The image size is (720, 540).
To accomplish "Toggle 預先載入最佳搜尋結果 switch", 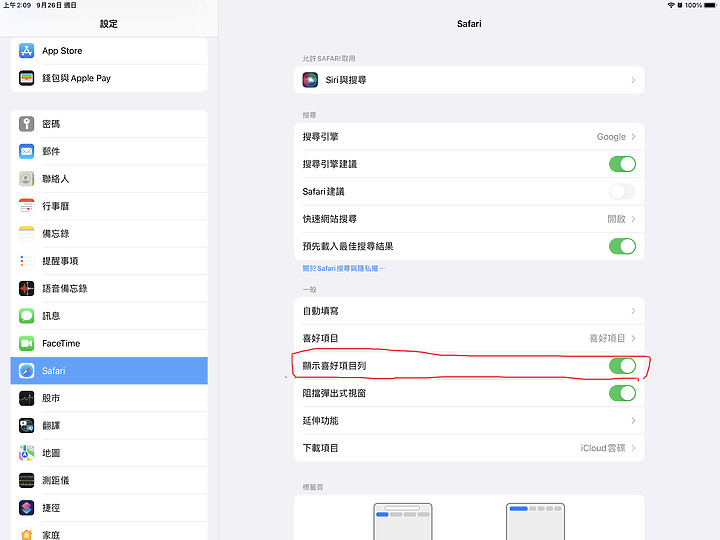I will click(x=622, y=246).
